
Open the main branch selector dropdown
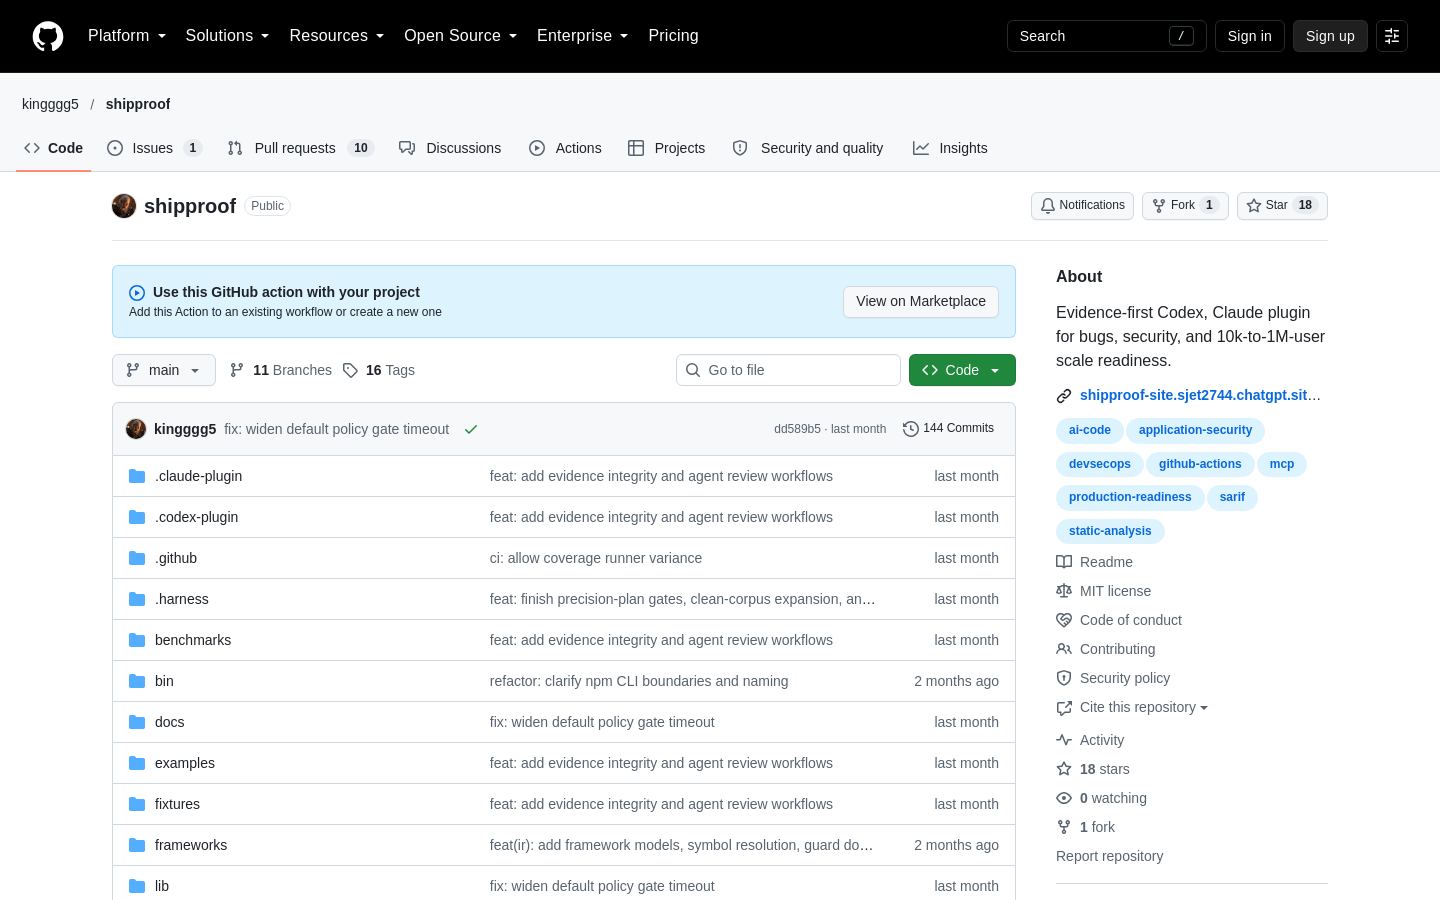[164, 370]
